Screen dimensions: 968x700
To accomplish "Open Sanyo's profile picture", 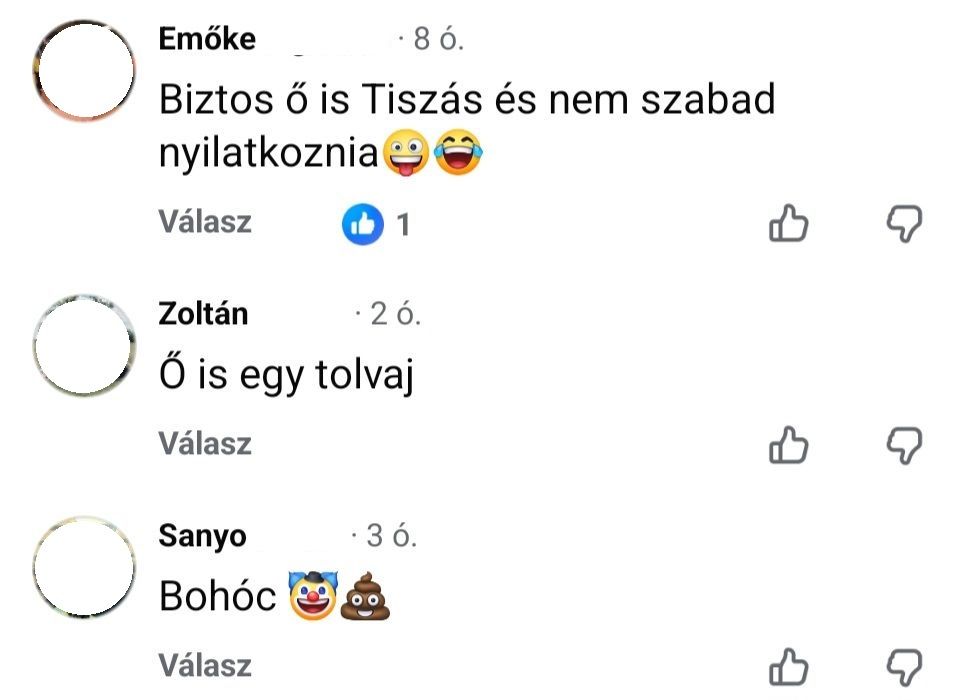I will pos(84,568).
